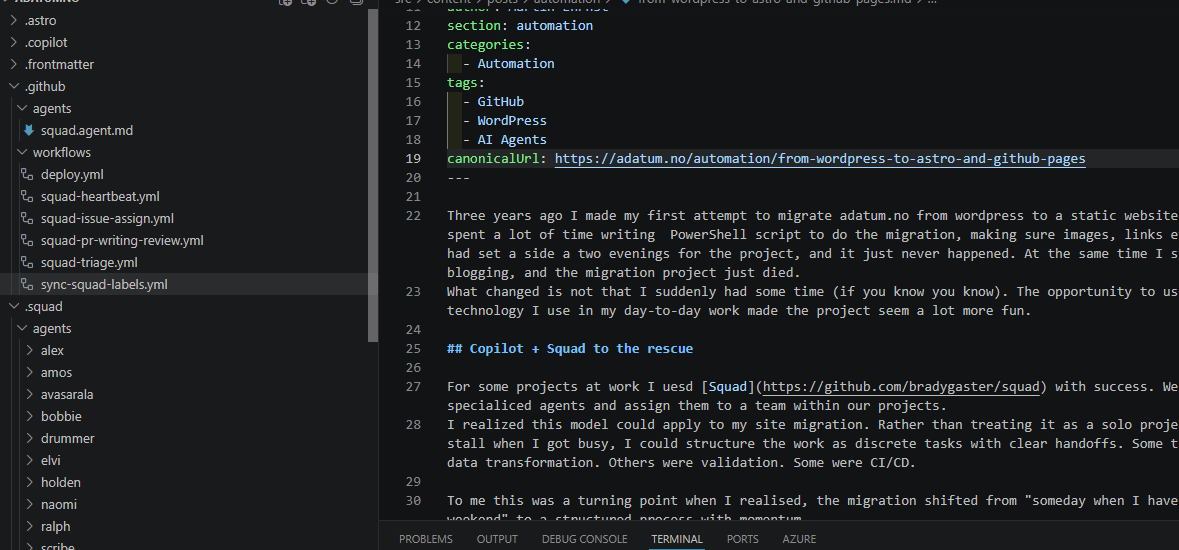1179x550 pixels.
Task: Click the squad-heartbeat.yml file icon
Action: pyautogui.click(x=28, y=196)
